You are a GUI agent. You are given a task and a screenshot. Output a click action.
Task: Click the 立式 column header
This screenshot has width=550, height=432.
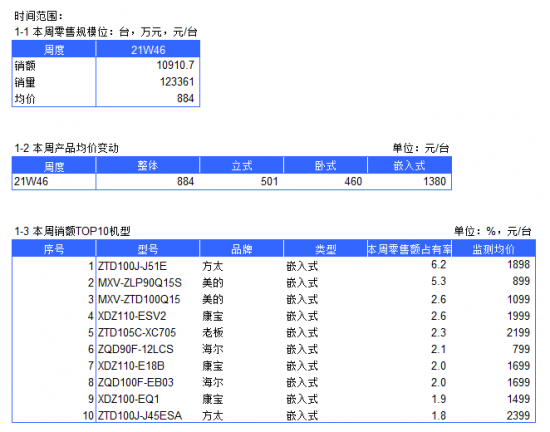241,166
